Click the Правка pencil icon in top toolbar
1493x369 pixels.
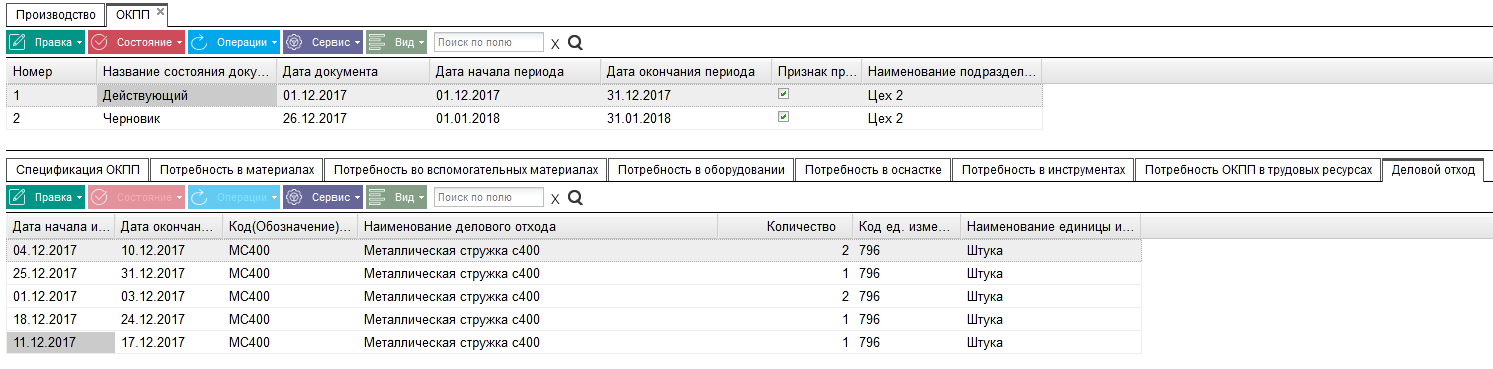pos(18,43)
